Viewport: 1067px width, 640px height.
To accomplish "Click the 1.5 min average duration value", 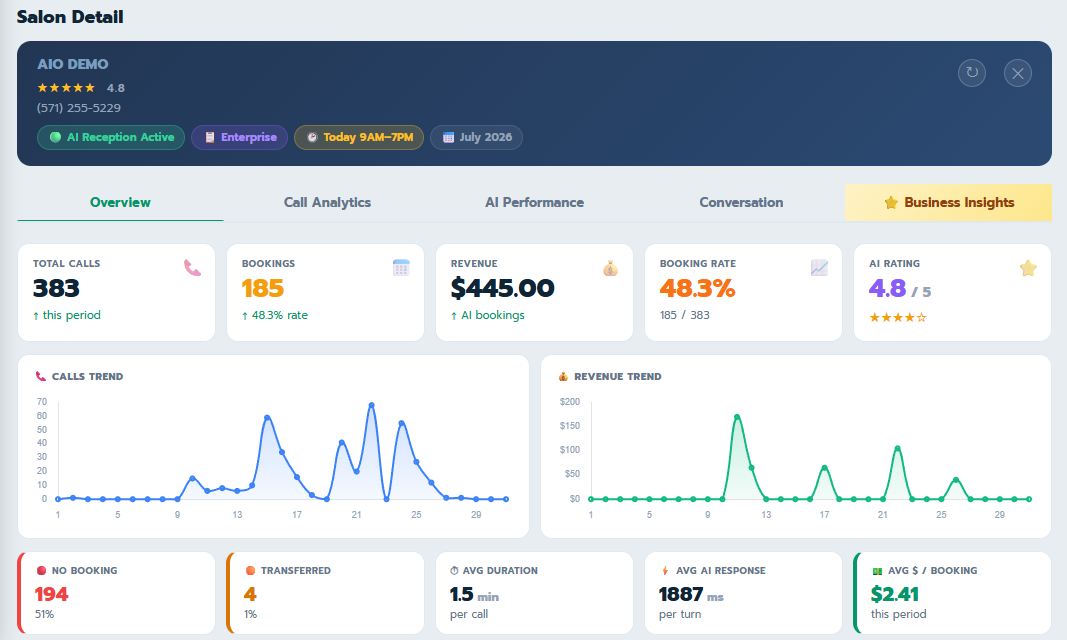I will tap(474, 594).
